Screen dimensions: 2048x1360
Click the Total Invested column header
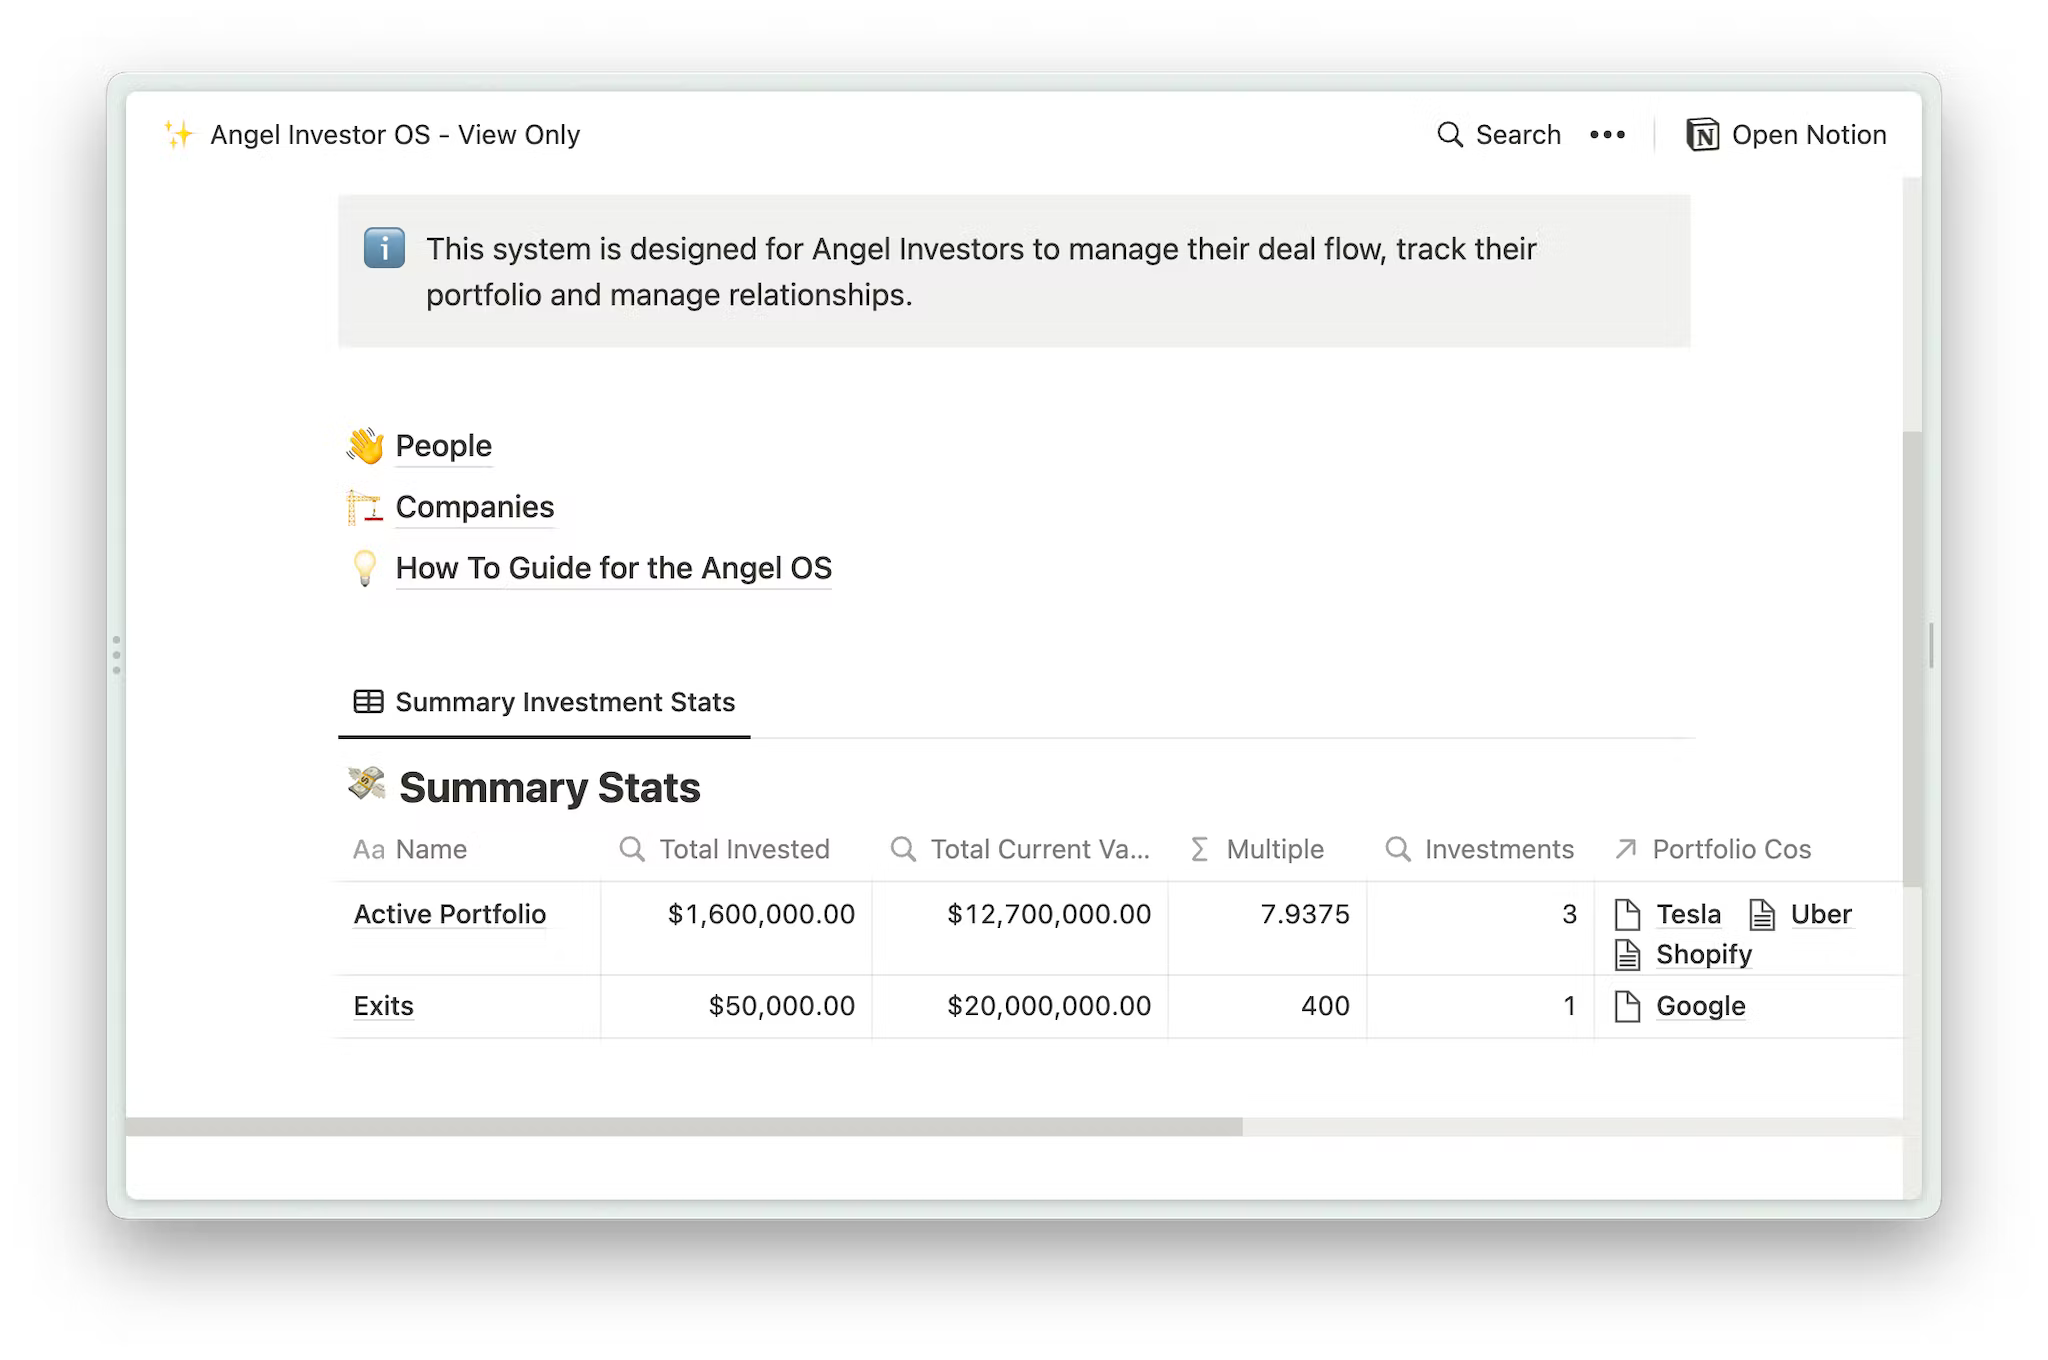coord(744,849)
